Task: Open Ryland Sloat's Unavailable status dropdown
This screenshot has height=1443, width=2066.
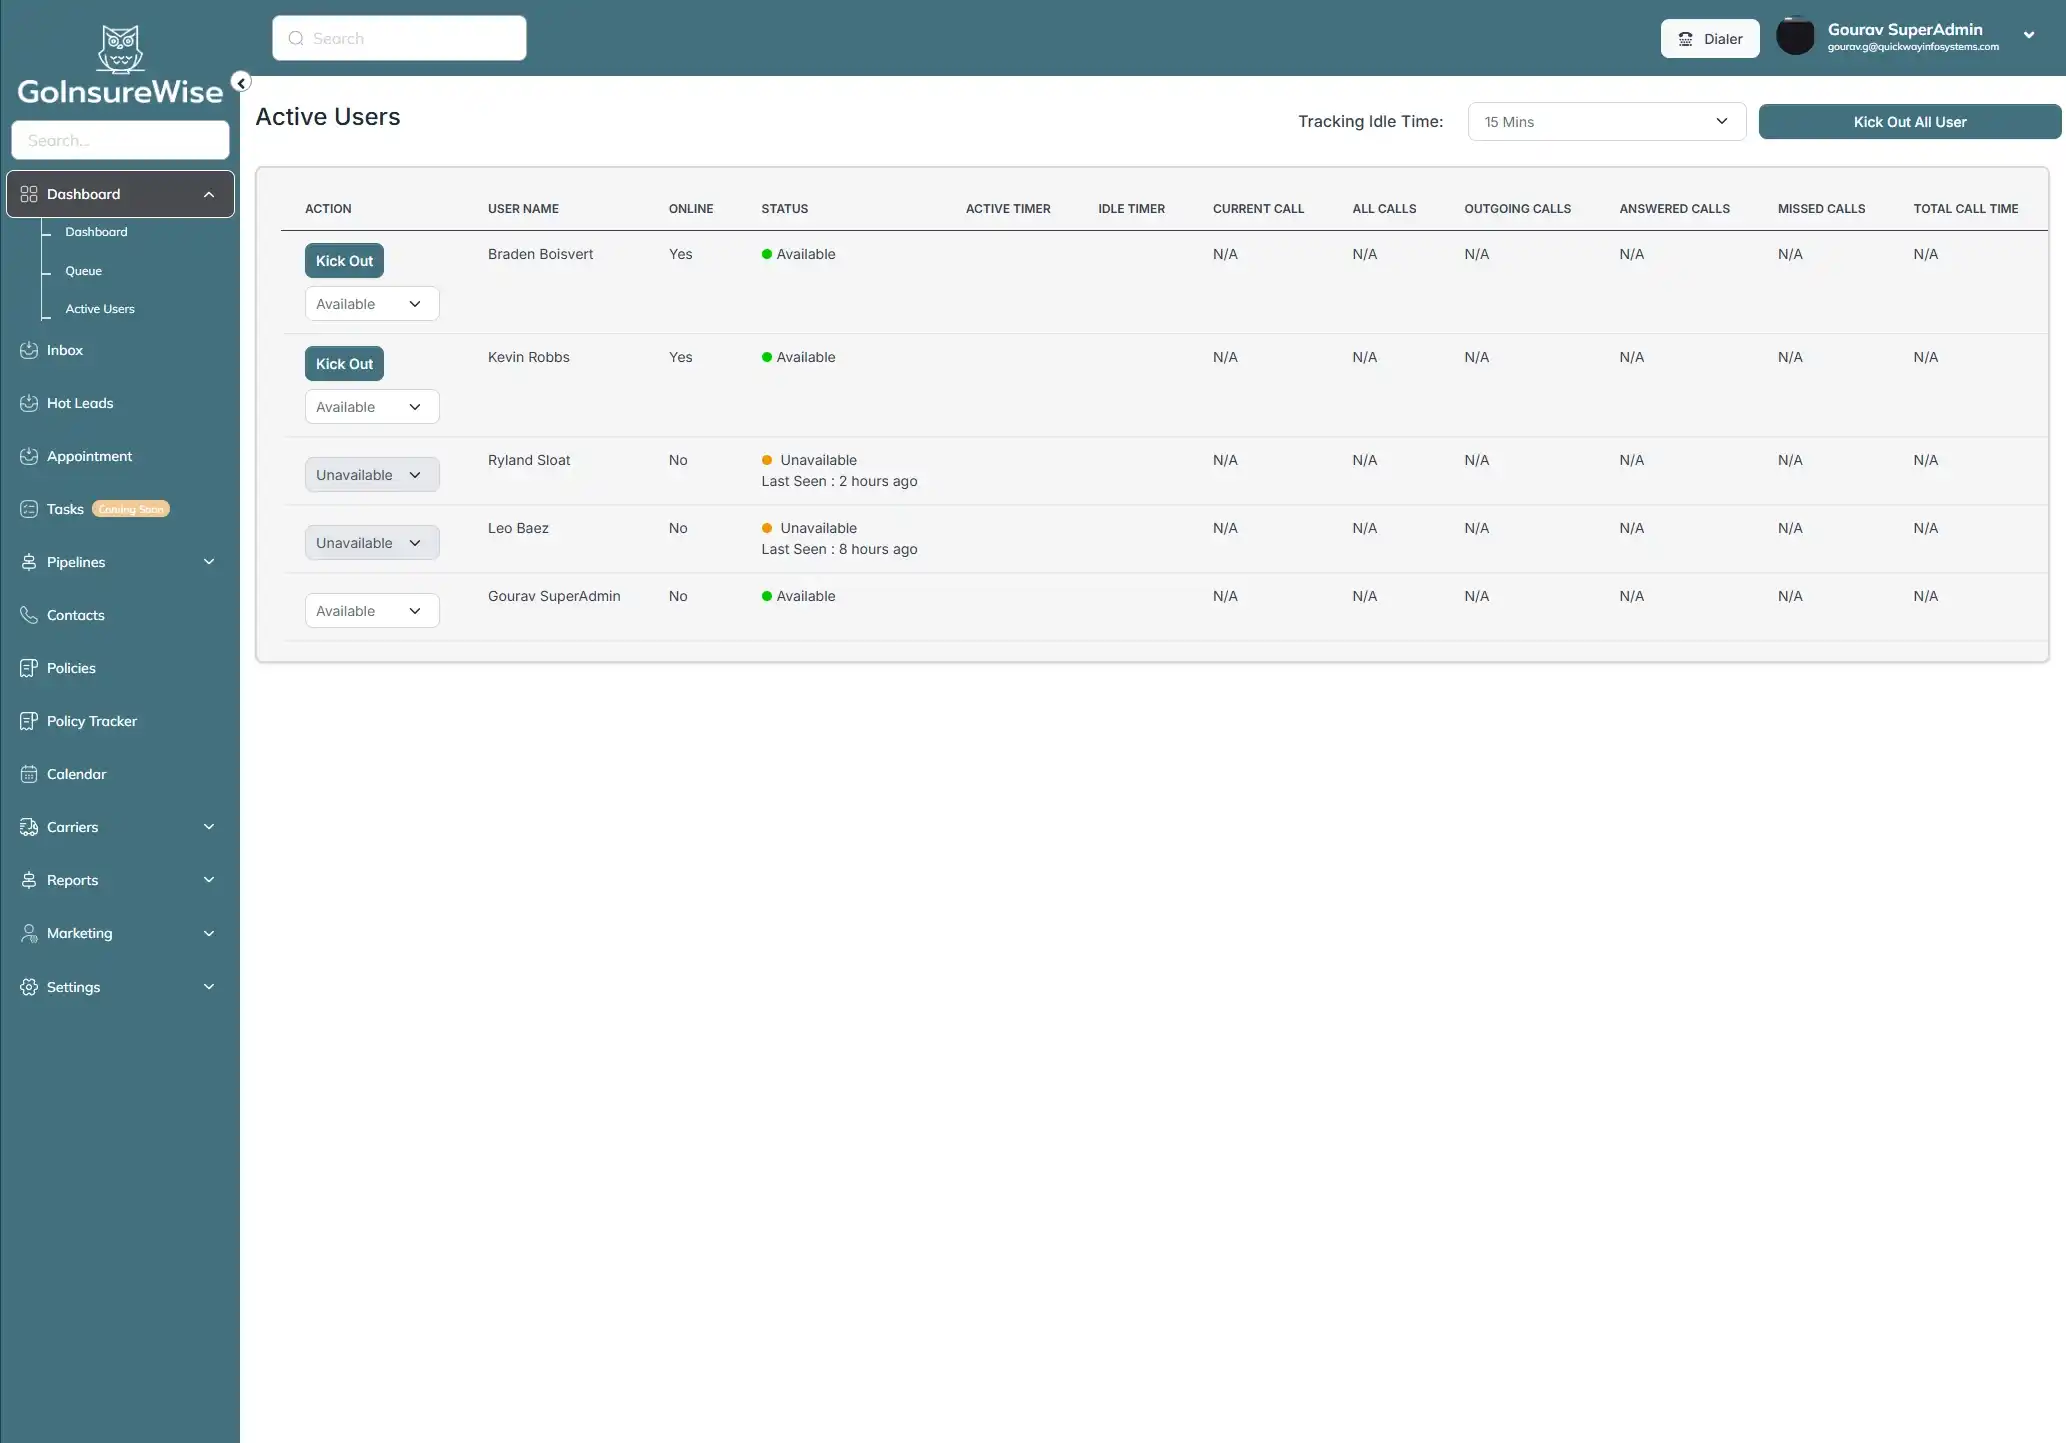Action: coord(372,475)
